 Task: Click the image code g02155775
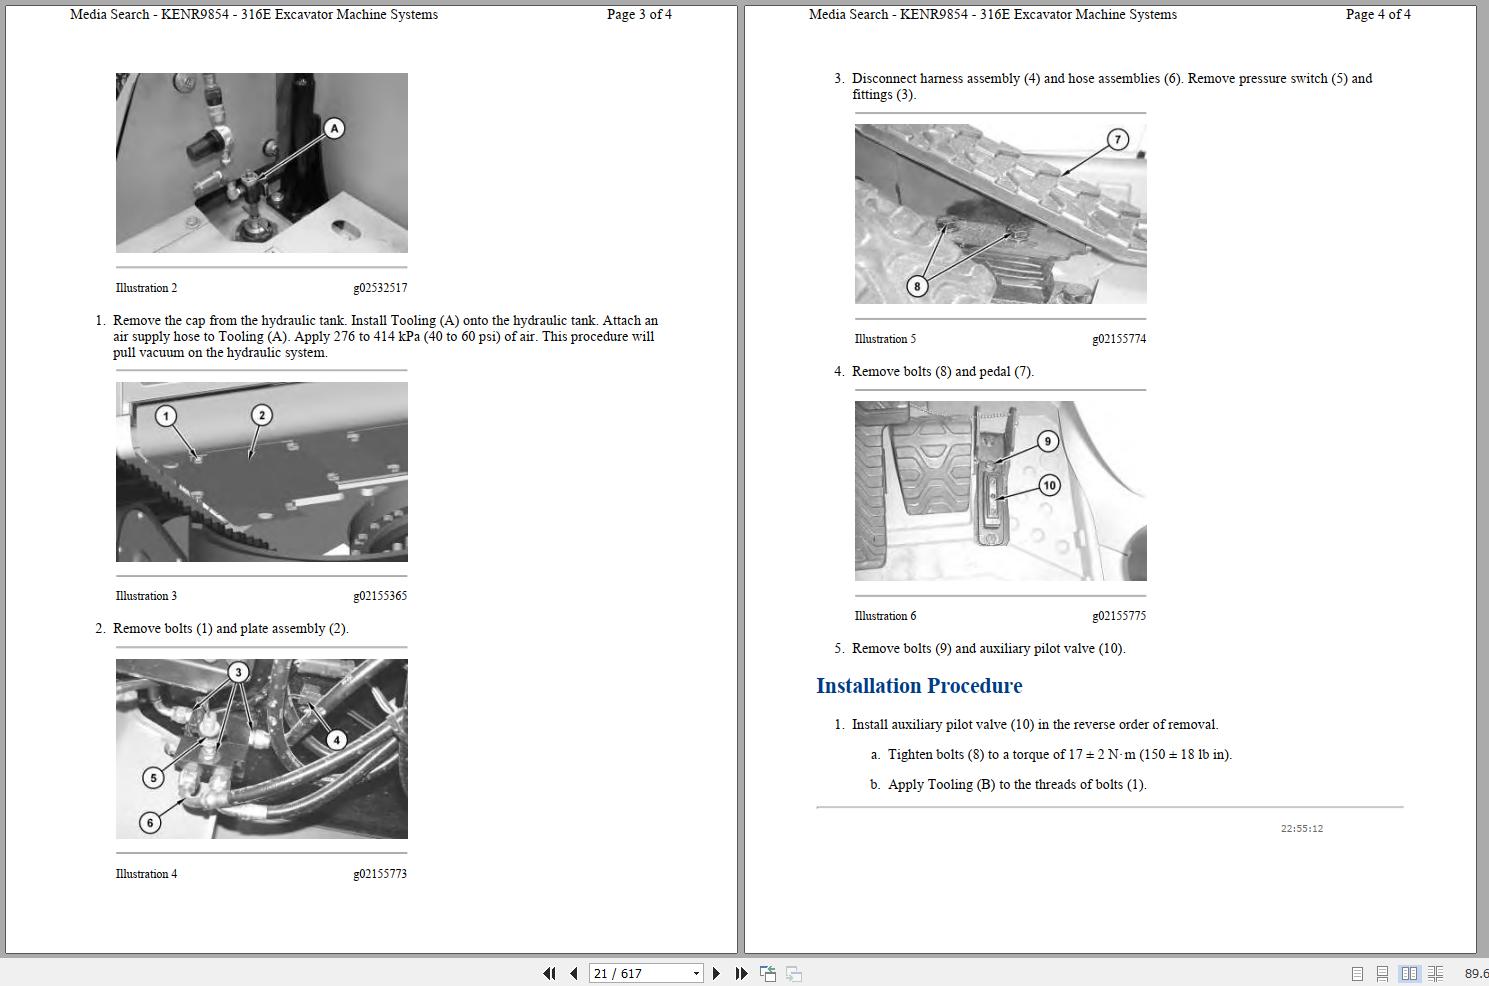pyautogui.click(x=1119, y=616)
